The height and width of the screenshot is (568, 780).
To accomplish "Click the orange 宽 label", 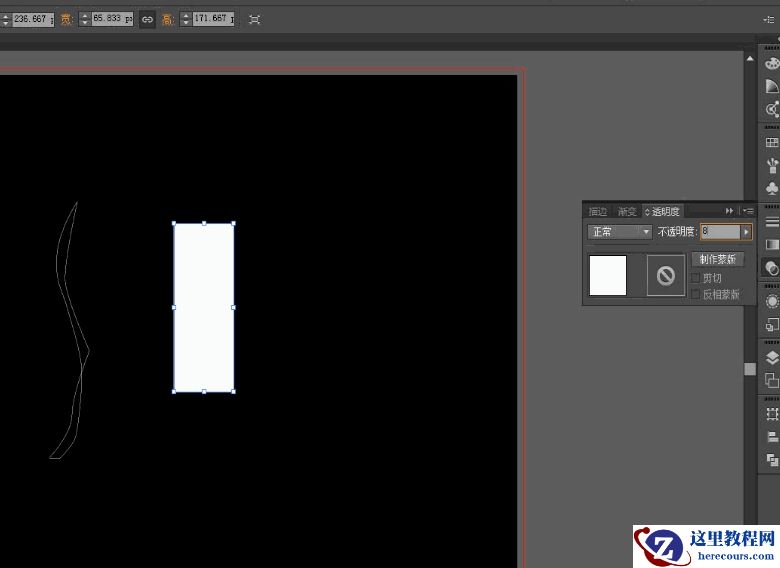I will pos(67,19).
